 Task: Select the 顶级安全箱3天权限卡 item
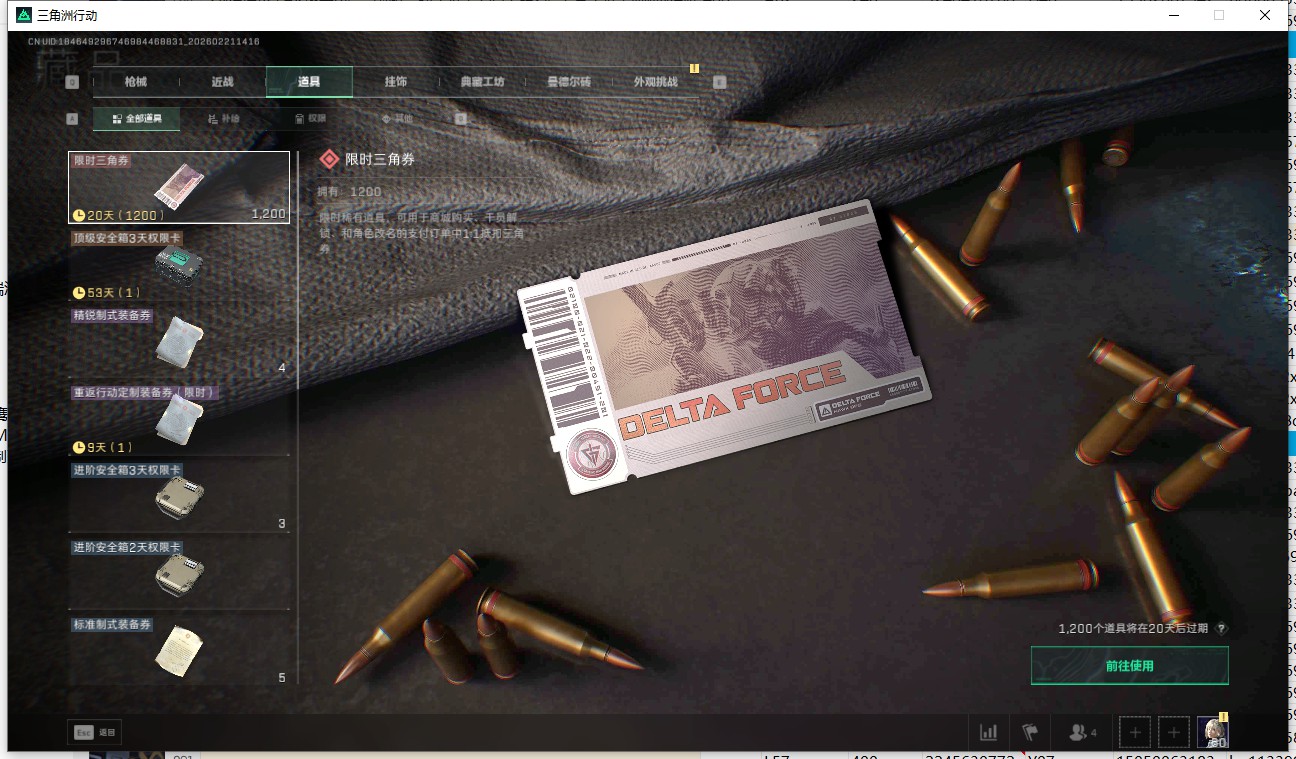(178, 266)
